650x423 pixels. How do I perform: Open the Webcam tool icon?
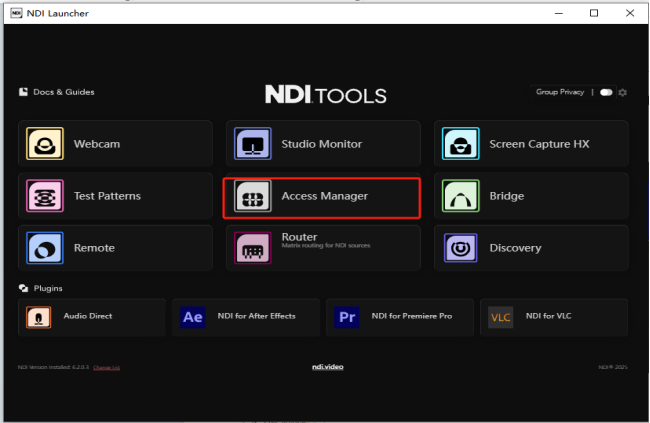pyautogui.click(x=45, y=143)
